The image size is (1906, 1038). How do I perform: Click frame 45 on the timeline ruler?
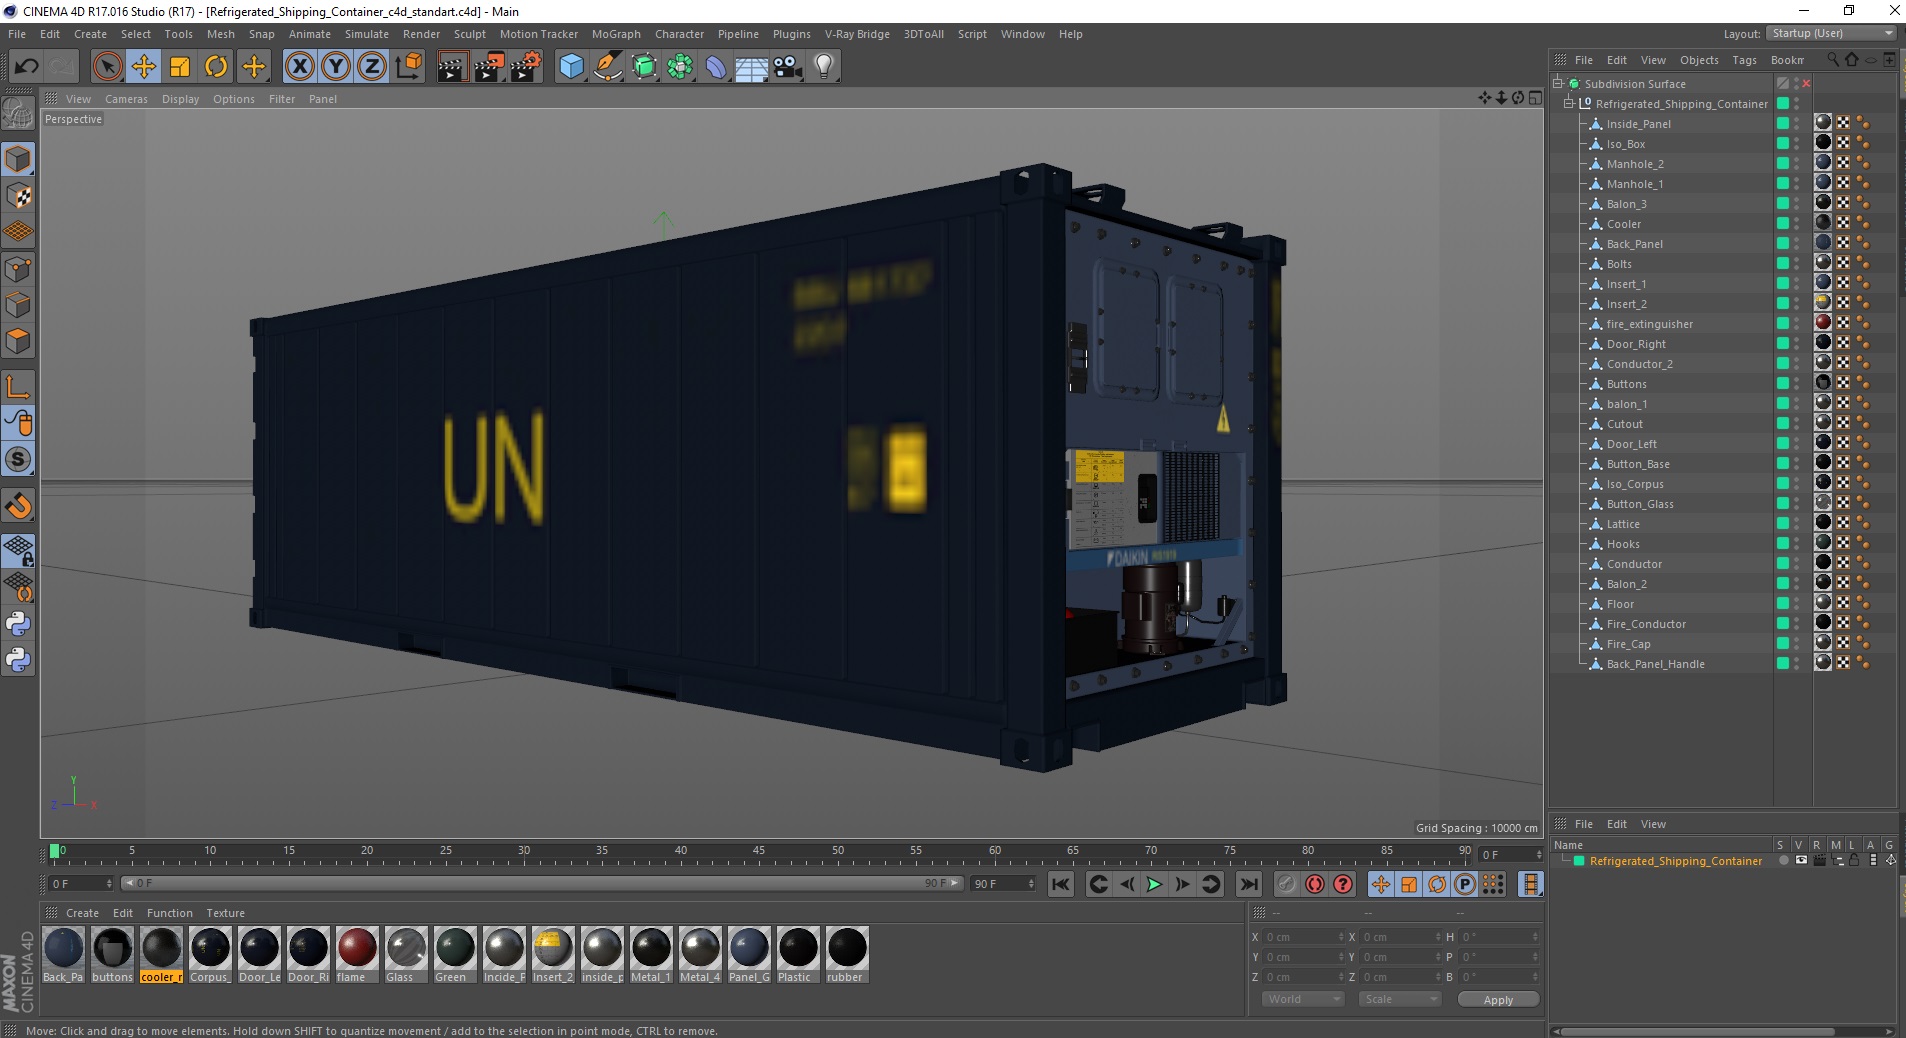pos(759,853)
